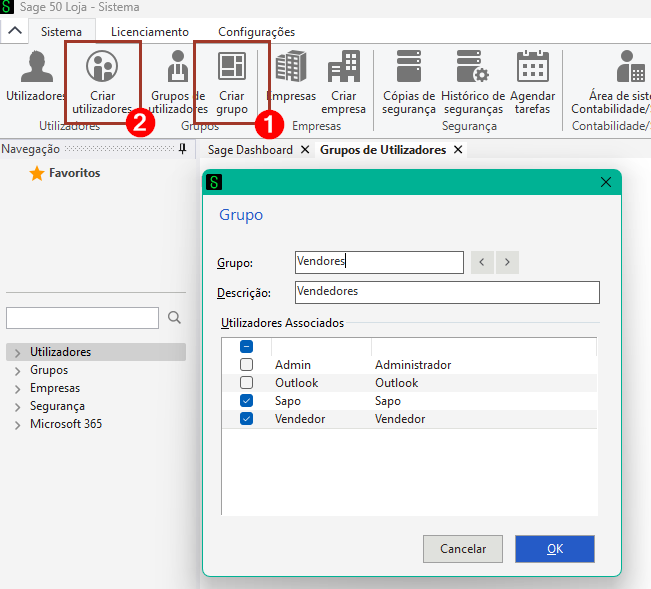Click the Favoritos label

tap(75, 173)
